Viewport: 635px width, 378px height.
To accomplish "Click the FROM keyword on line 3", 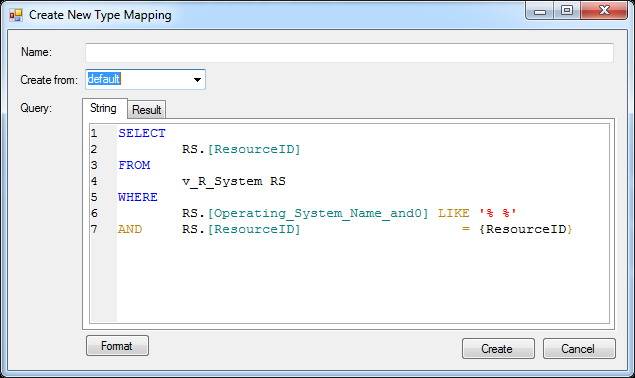I will tap(134, 165).
